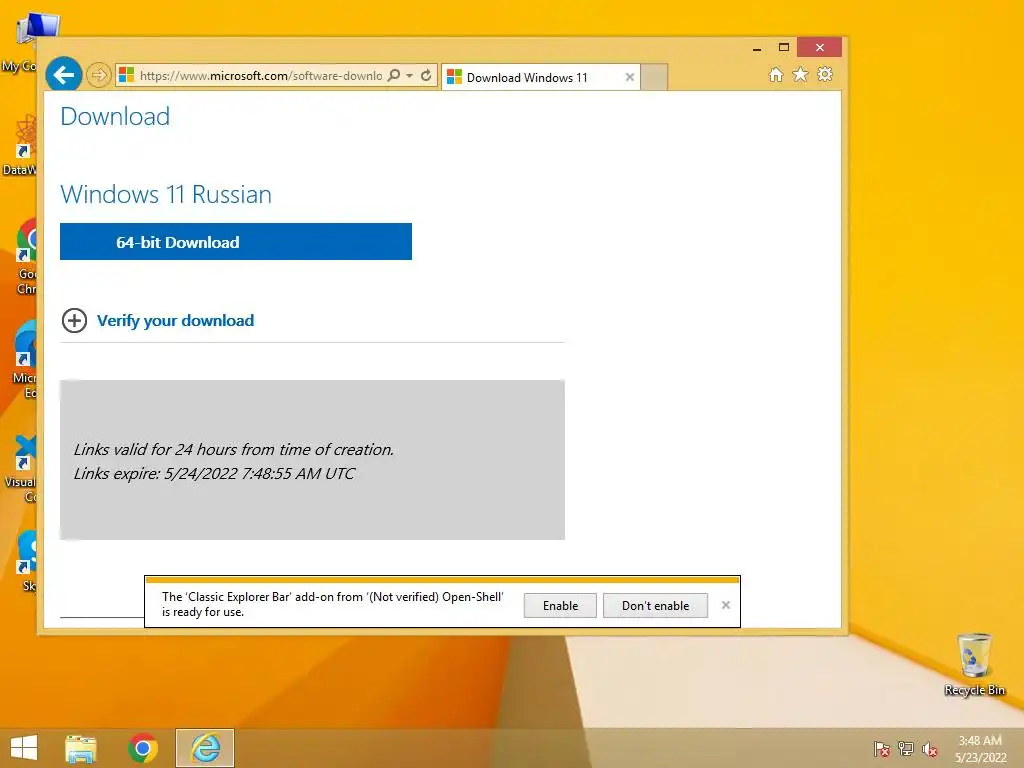The height and width of the screenshot is (768, 1024).
Task: Select the Visual Studio Code desktop shortcut
Action: (22, 468)
